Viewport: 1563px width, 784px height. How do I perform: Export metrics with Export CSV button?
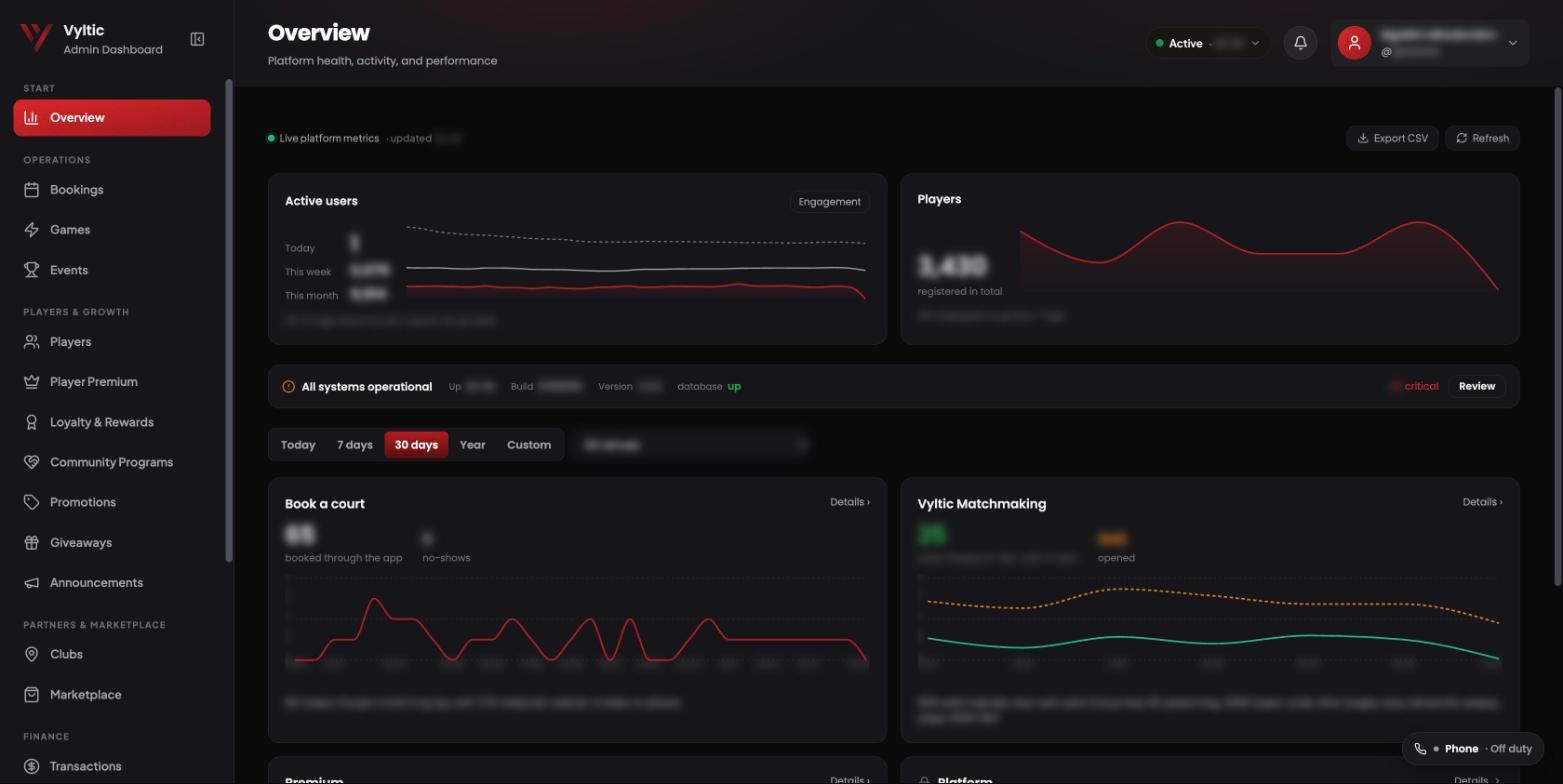(1392, 138)
